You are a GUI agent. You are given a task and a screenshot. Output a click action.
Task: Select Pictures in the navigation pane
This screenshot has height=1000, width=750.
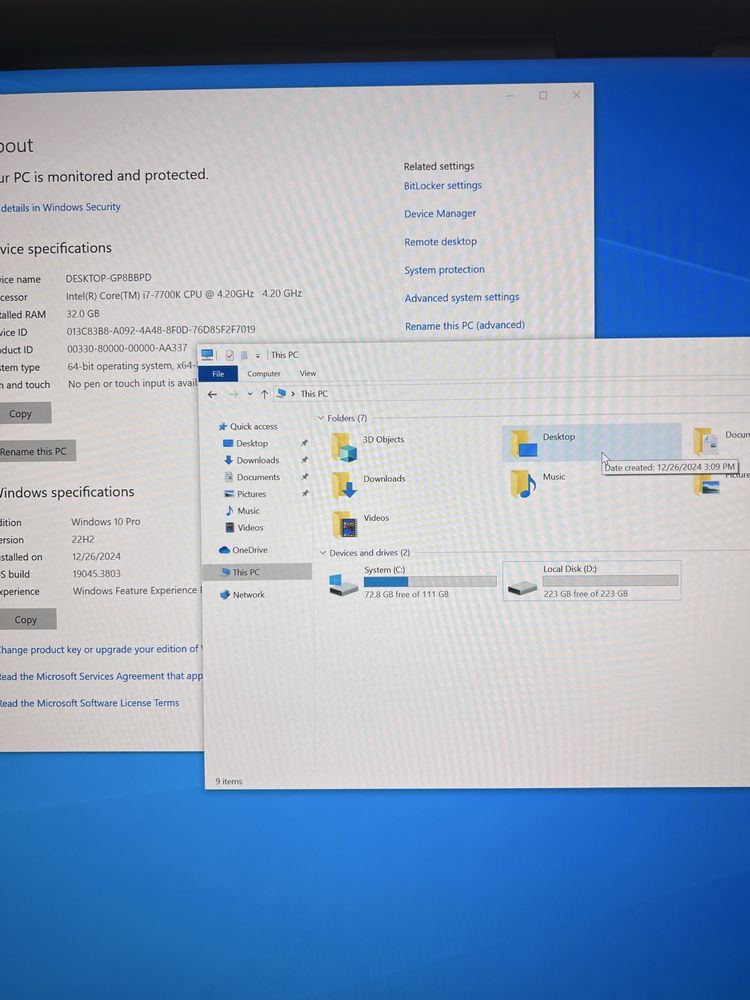[251, 494]
